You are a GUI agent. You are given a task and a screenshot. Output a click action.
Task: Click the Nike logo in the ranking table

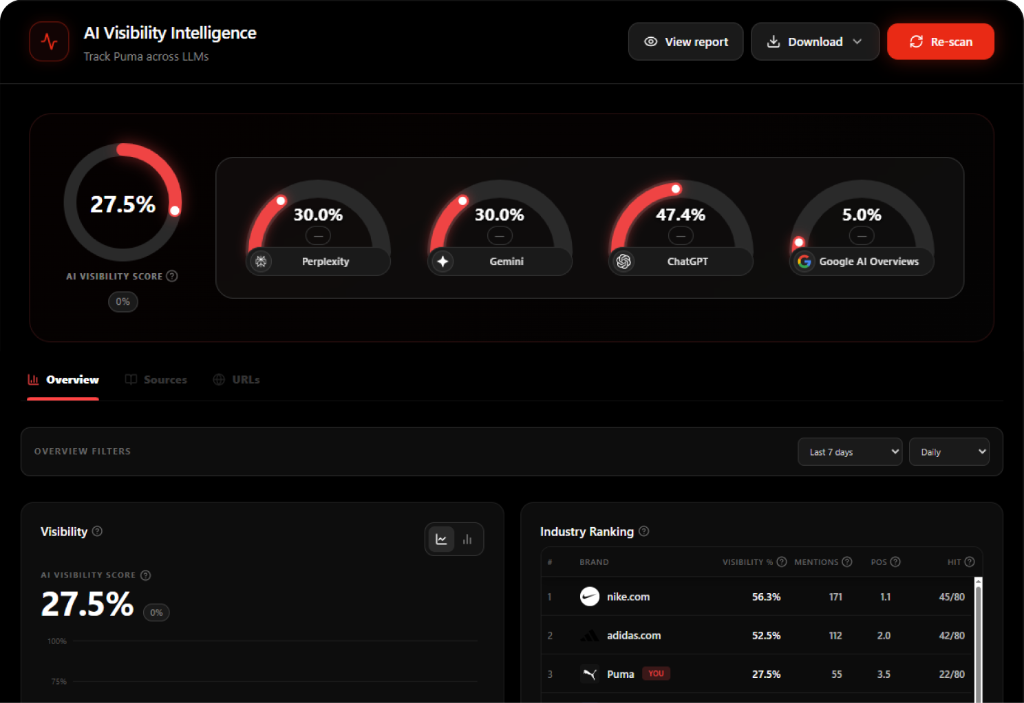[590, 597]
